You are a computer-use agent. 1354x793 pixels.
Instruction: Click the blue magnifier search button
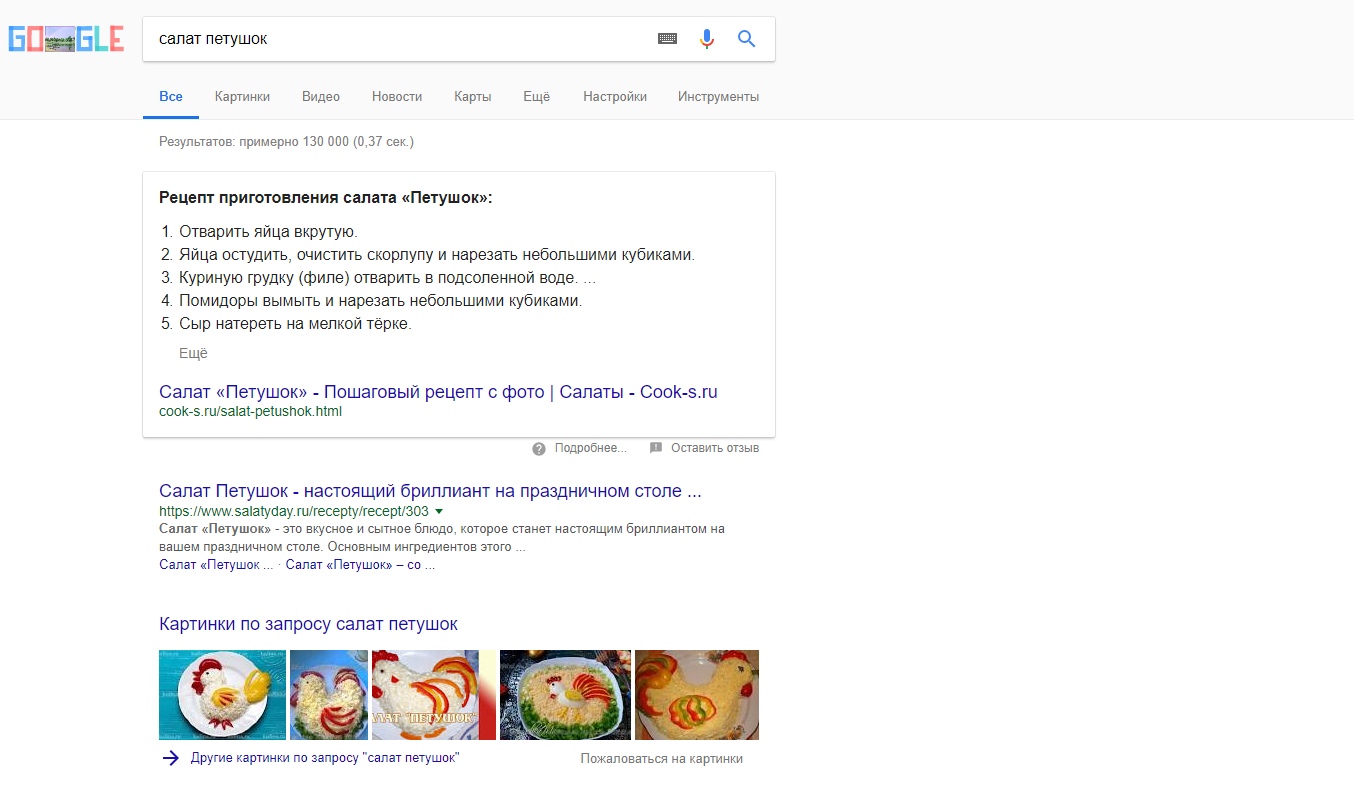pyautogui.click(x=746, y=39)
